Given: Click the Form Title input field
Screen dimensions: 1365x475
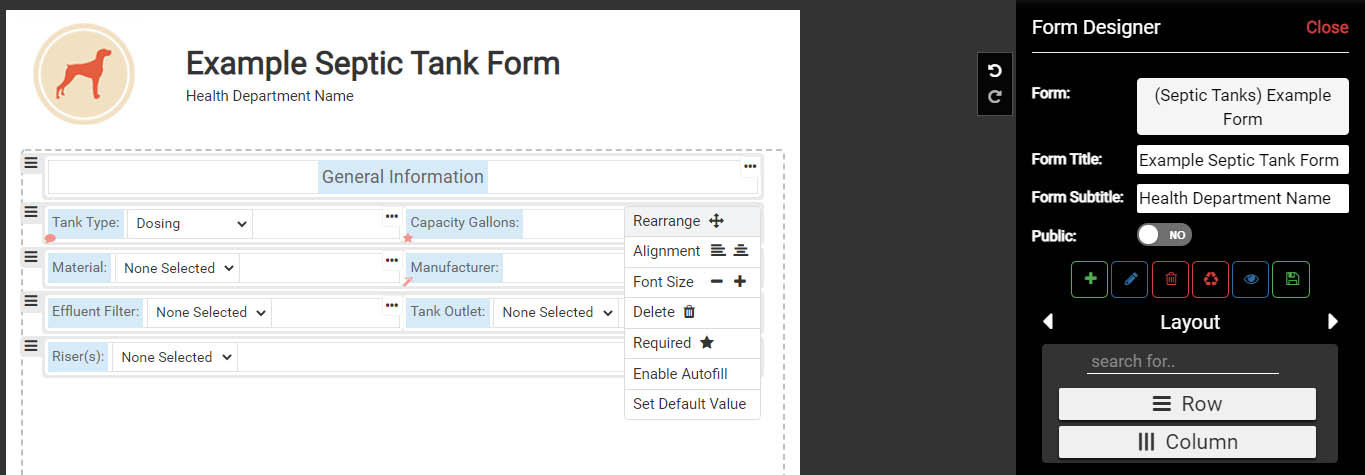Looking at the screenshot, I should click(1243, 160).
